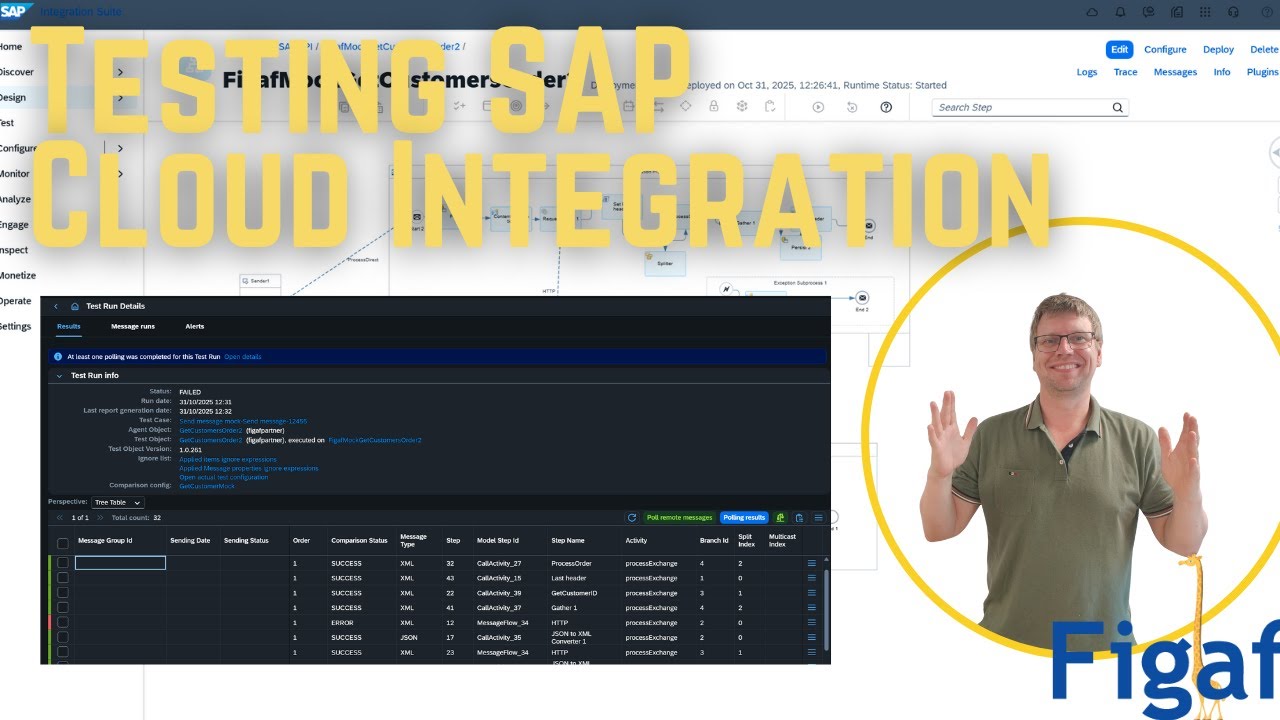1280x720 pixels.
Task: Open the GetCustomerMock comparison config link
Action: [x=207, y=485]
